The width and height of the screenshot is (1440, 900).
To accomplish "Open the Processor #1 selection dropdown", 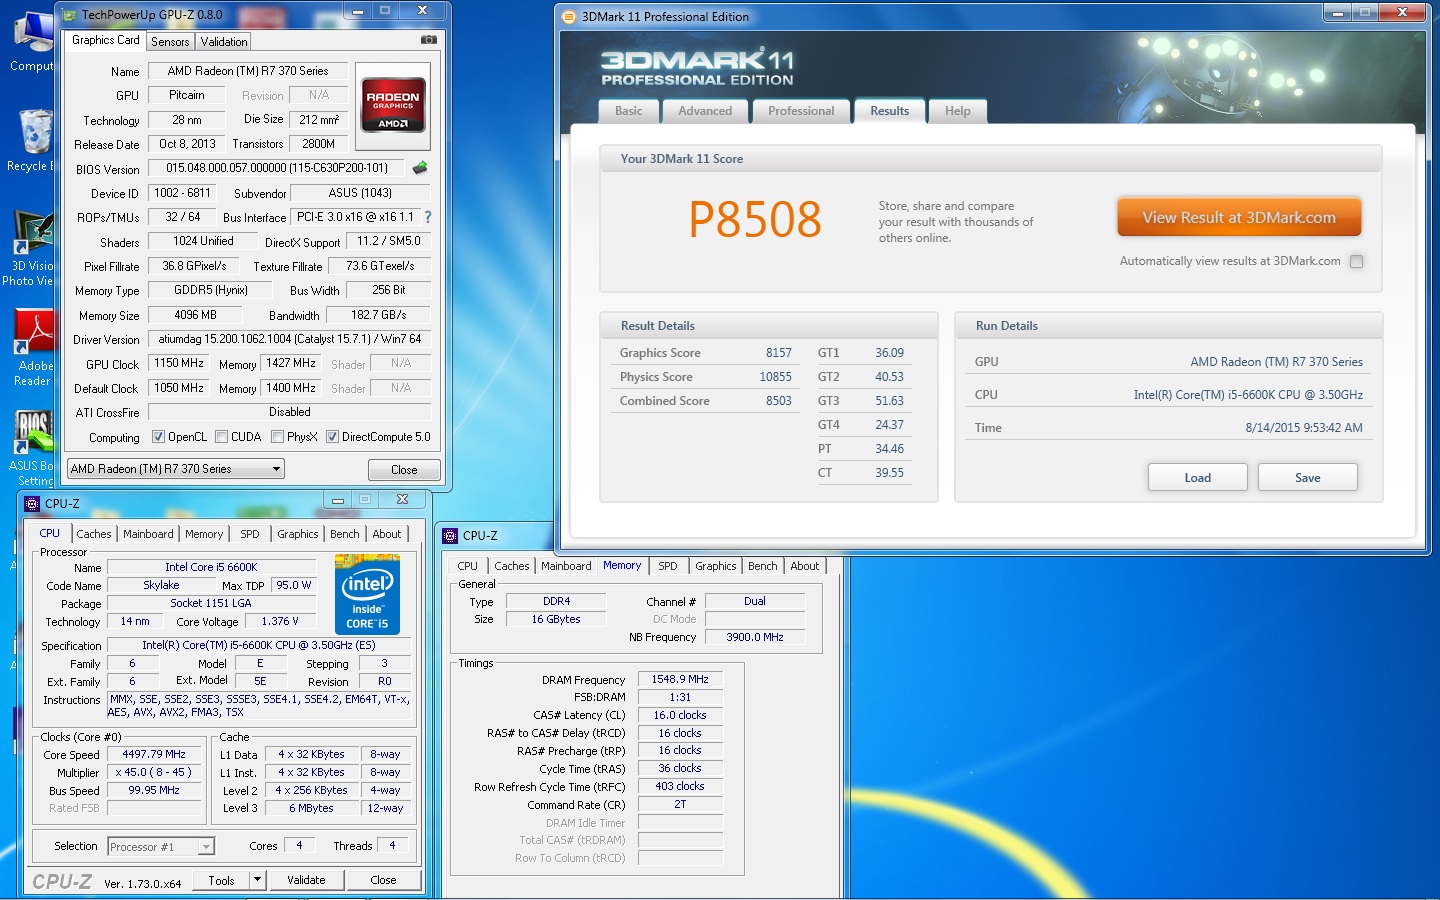I will [x=161, y=846].
